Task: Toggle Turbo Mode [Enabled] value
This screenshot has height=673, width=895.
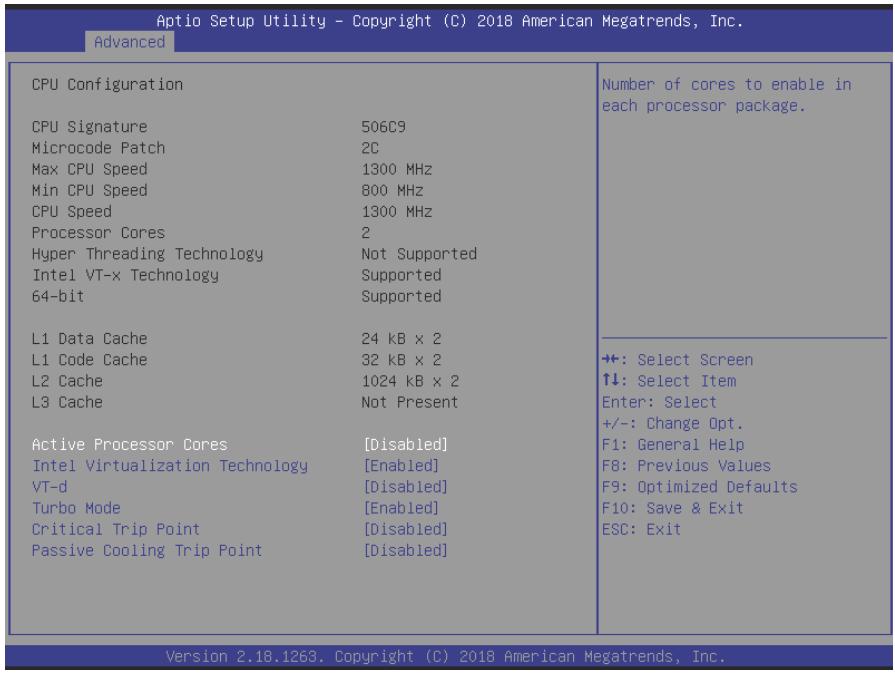Action: coord(401,508)
